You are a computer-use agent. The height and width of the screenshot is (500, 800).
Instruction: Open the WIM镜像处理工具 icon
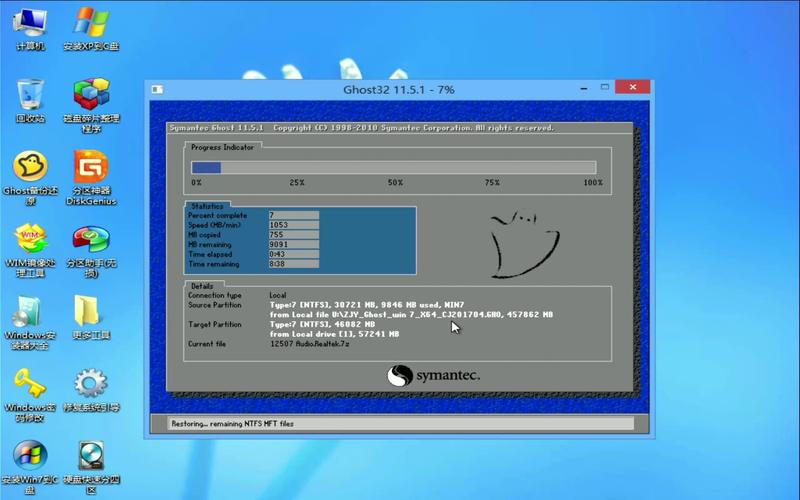[30, 240]
